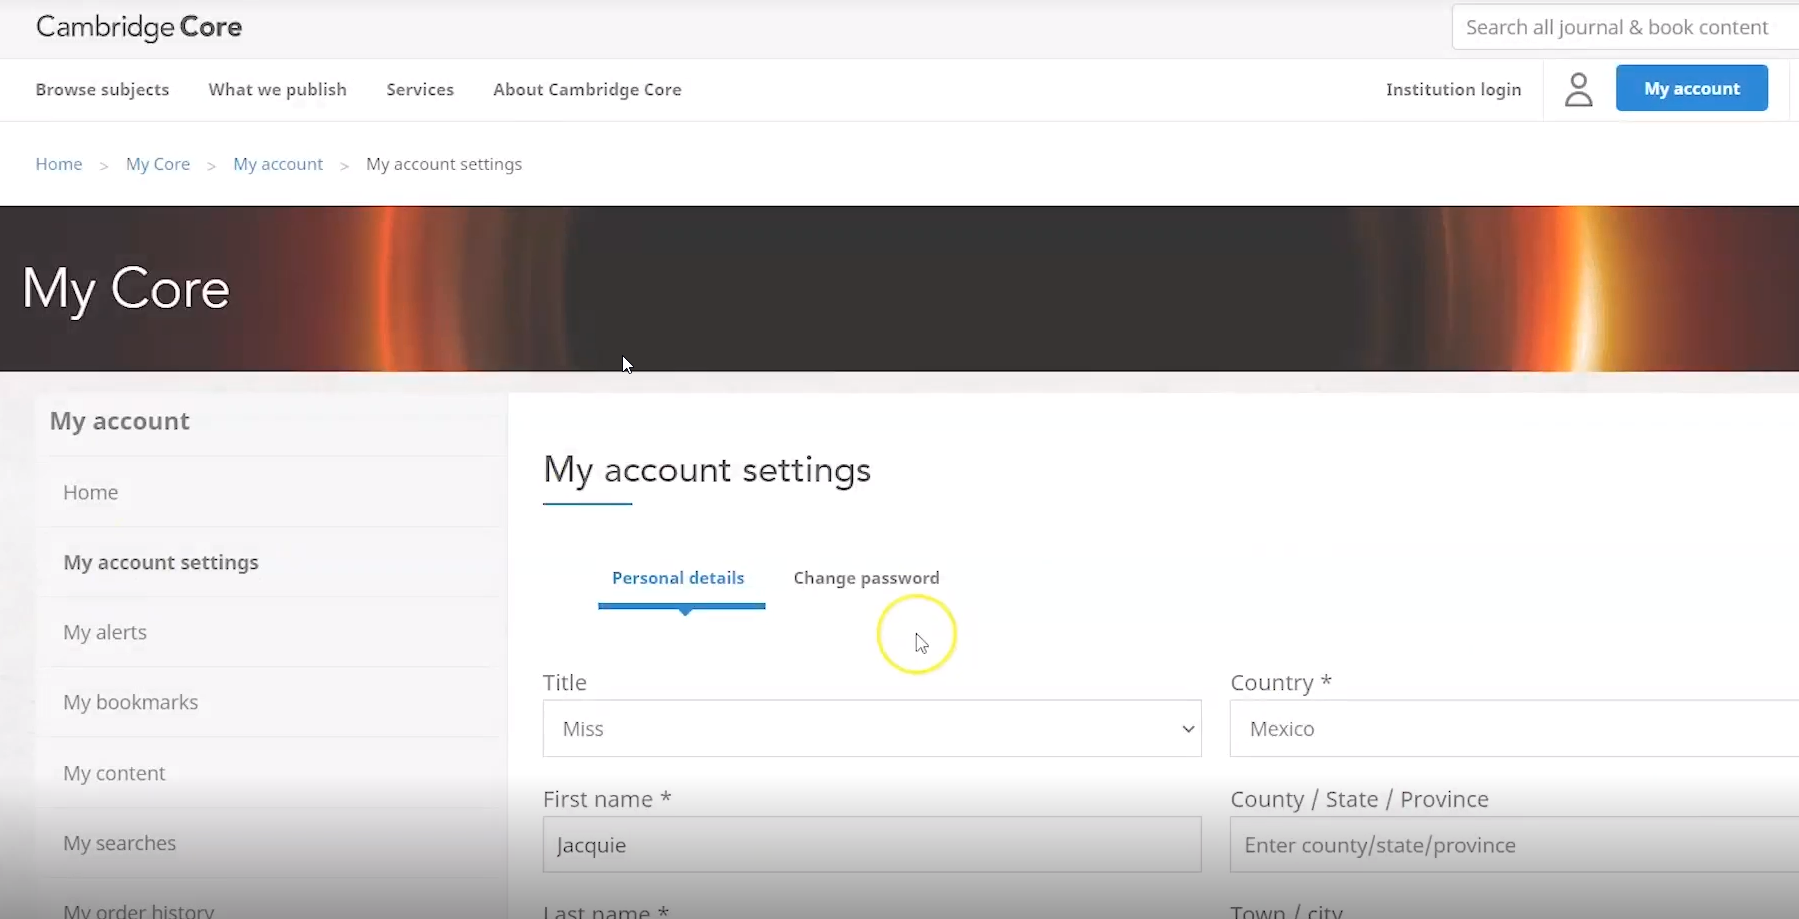Open Services menu
The width and height of the screenshot is (1799, 919).
click(x=420, y=90)
